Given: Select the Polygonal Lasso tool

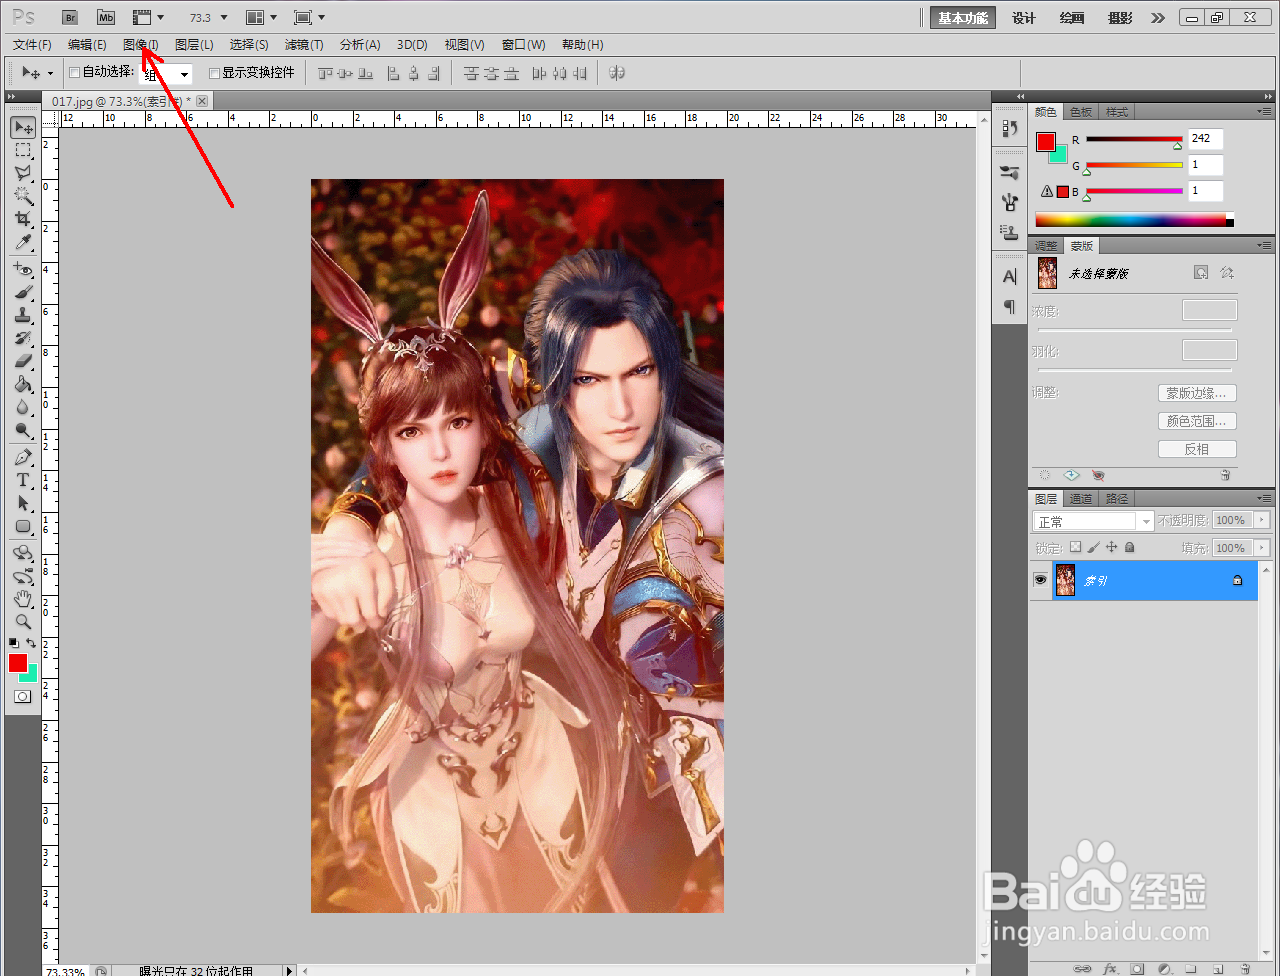Looking at the screenshot, I should click(23, 173).
